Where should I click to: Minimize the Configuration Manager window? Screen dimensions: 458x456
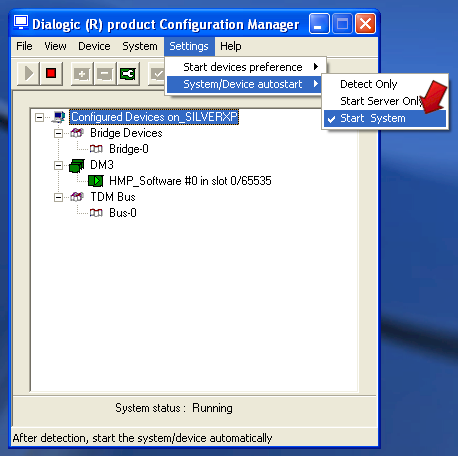point(319,24)
